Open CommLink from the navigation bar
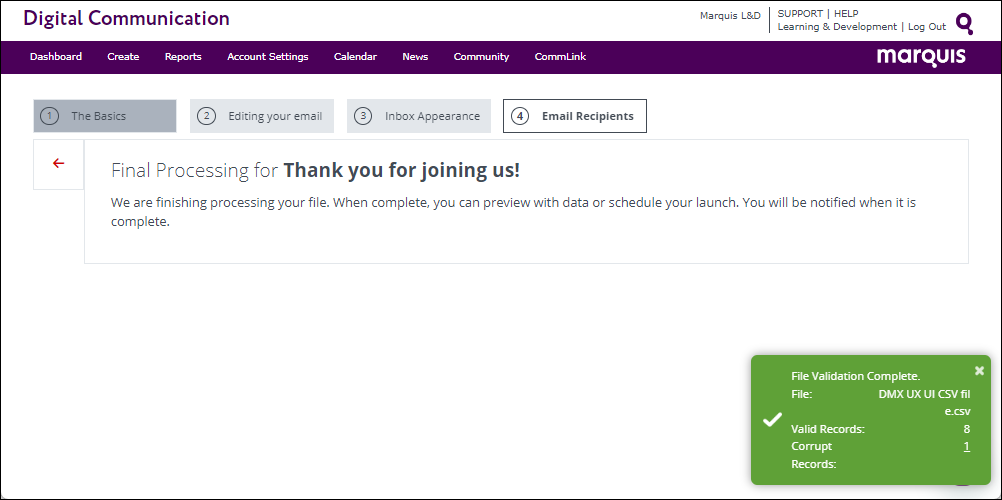 (560, 57)
